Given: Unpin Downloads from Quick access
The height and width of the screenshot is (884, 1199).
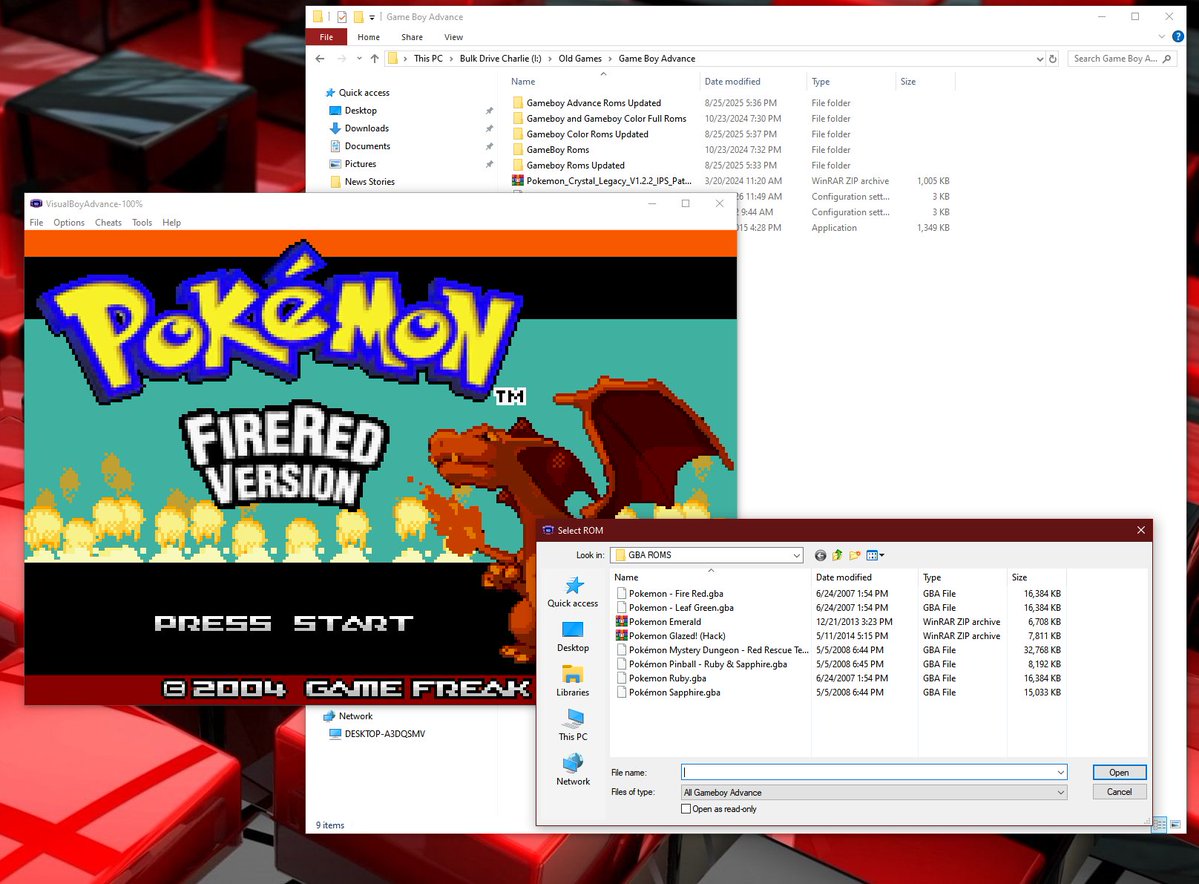Looking at the screenshot, I should pyautogui.click(x=489, y=128).
